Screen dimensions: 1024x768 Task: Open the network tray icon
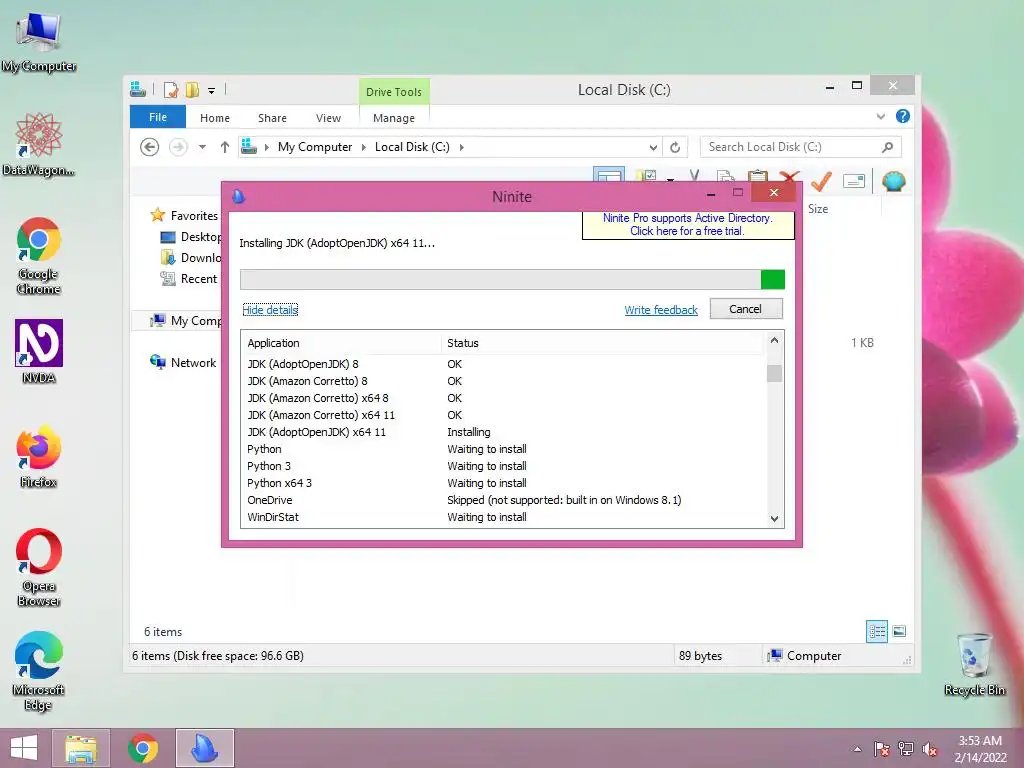pyautogui.click(x=906, y=749)
